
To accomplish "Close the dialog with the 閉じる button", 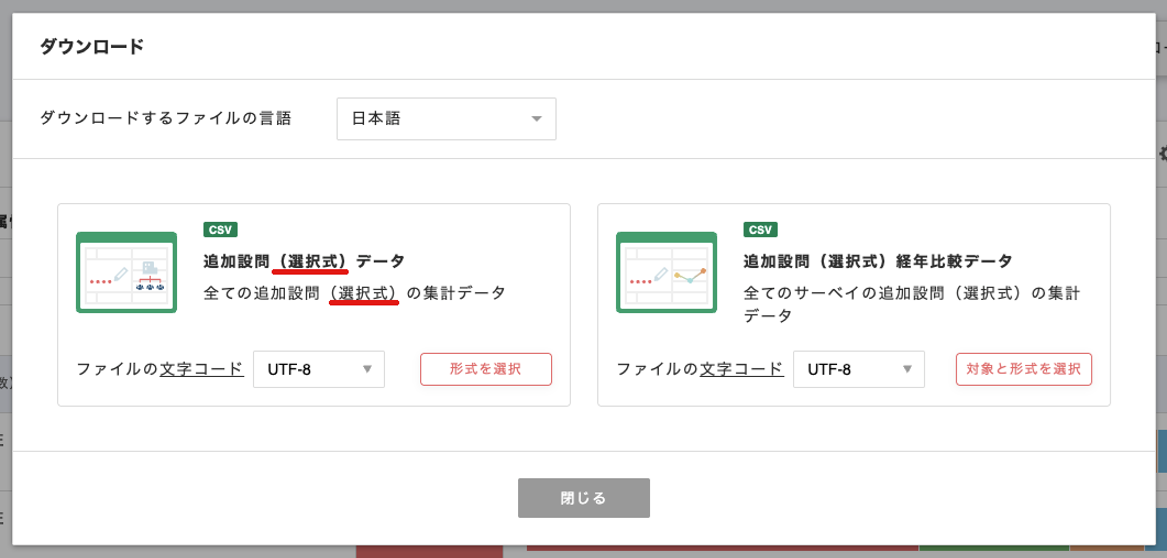I will tap(584, 498).
